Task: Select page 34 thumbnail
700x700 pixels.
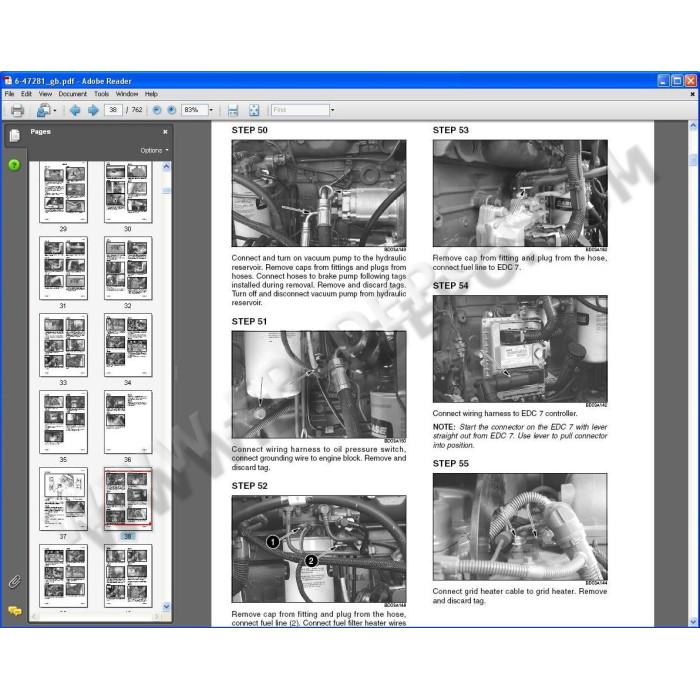Action: [x=128, y=345]
